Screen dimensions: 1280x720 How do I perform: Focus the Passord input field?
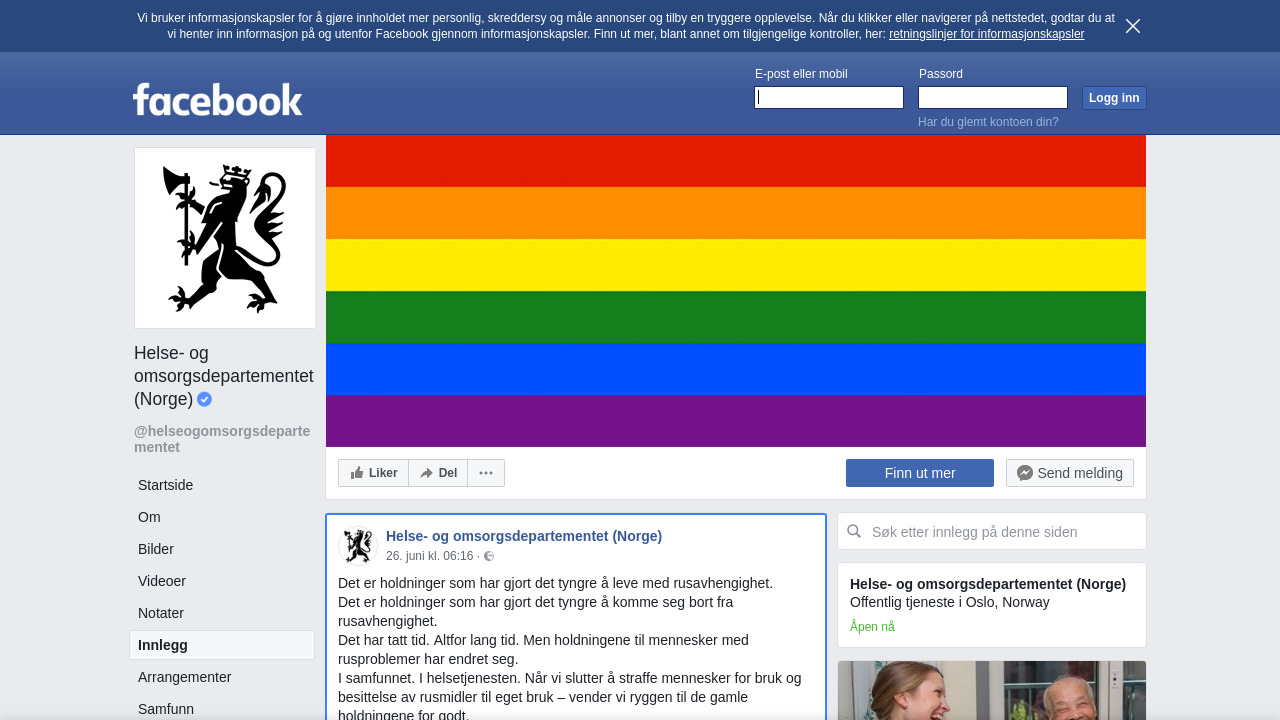click(x=993, y=97)
